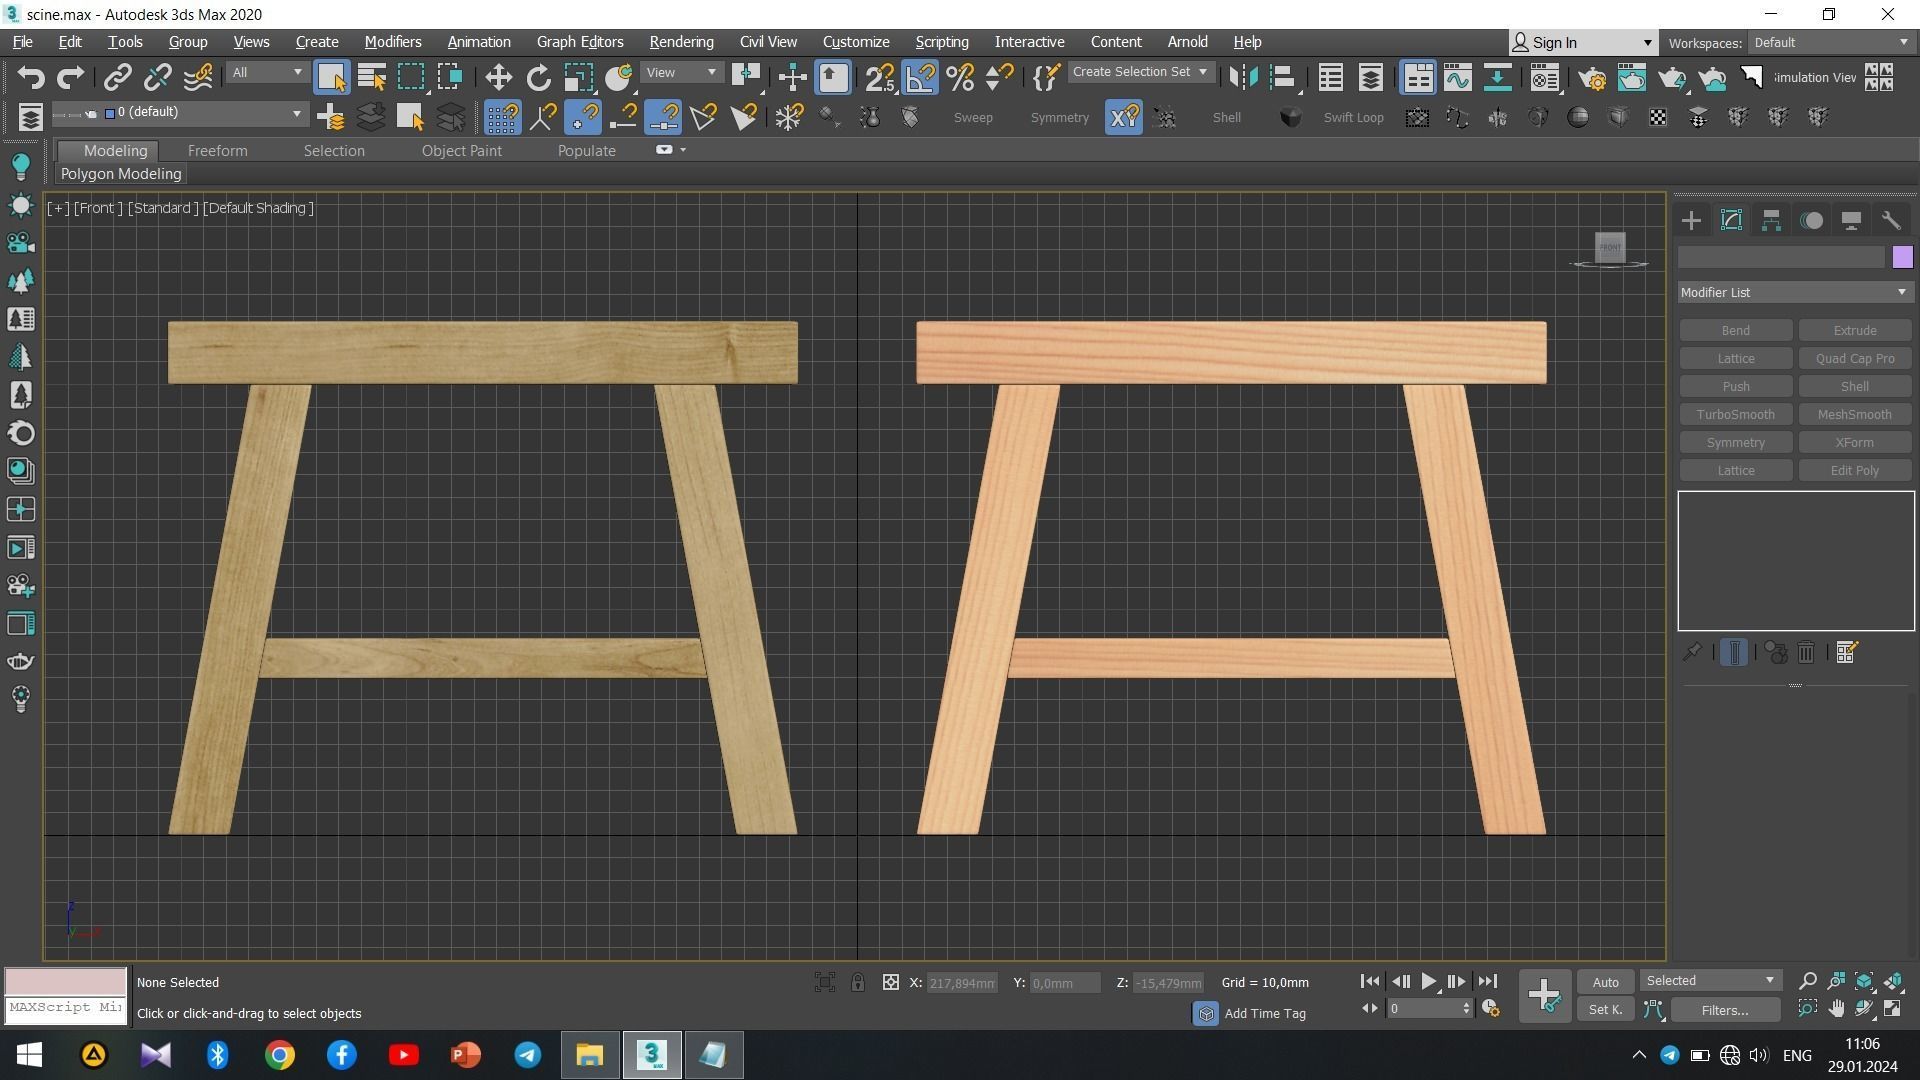Image resolution: width=1920 pixels, height=1080 pixels.
Task: Activate the Select Object tool
Action: tap(331, 77)
